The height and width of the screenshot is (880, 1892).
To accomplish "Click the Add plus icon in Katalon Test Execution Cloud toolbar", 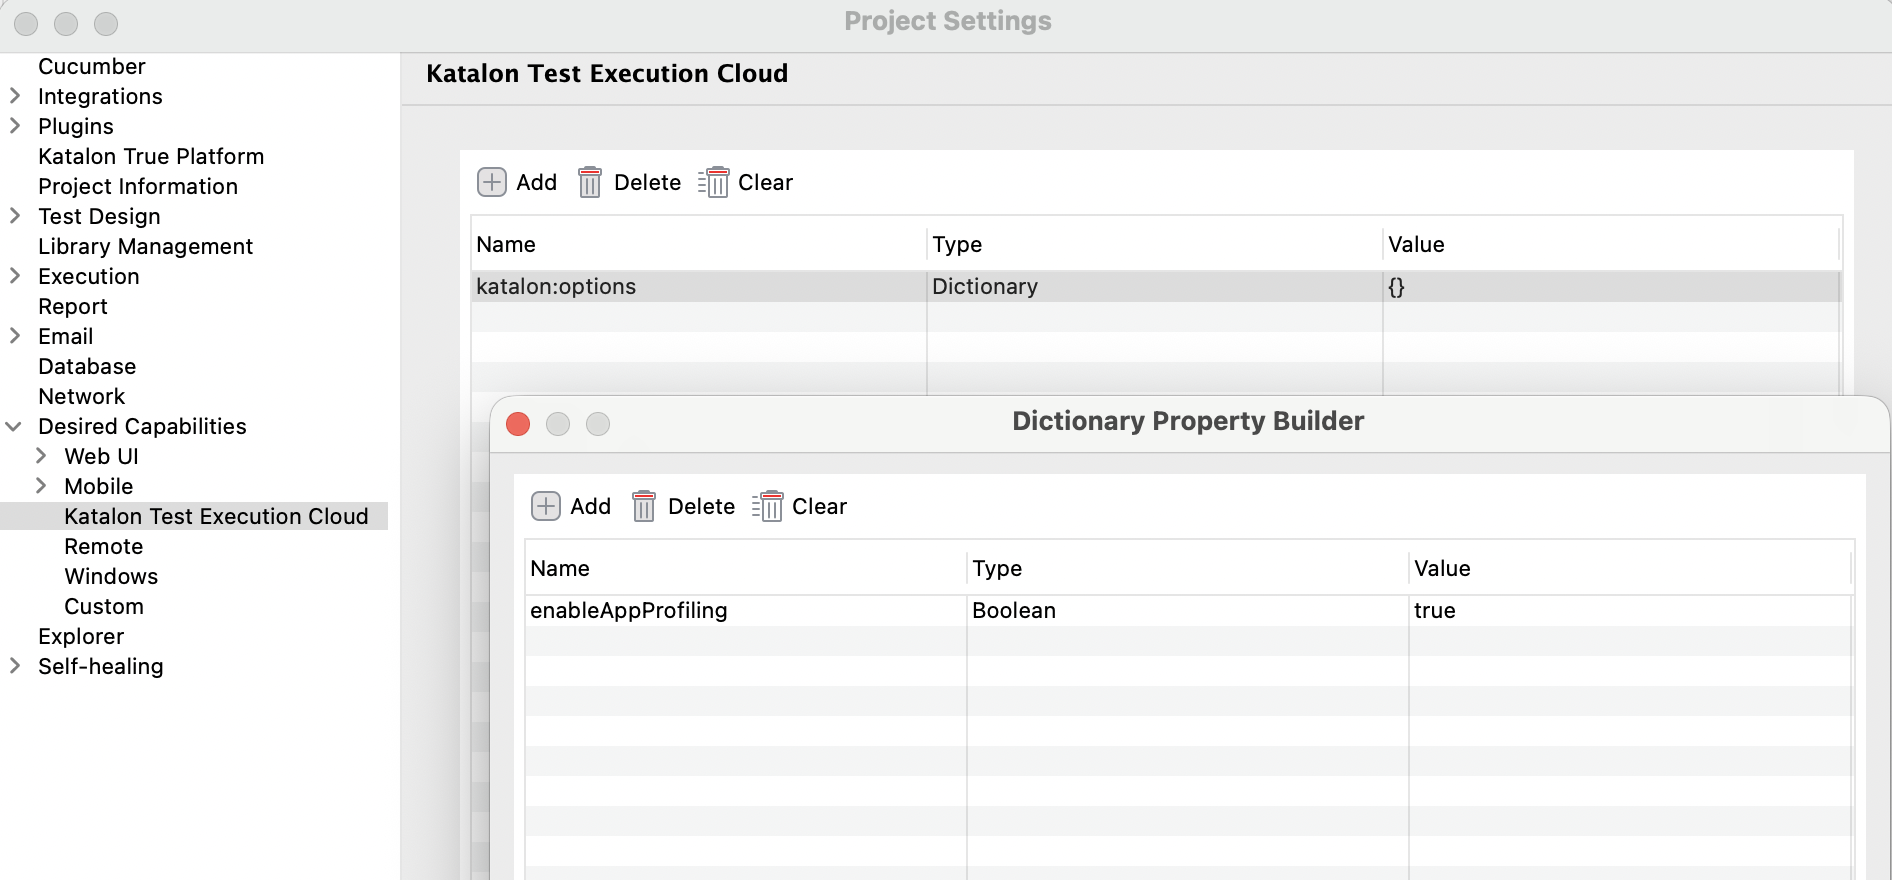I will [491, 182].
